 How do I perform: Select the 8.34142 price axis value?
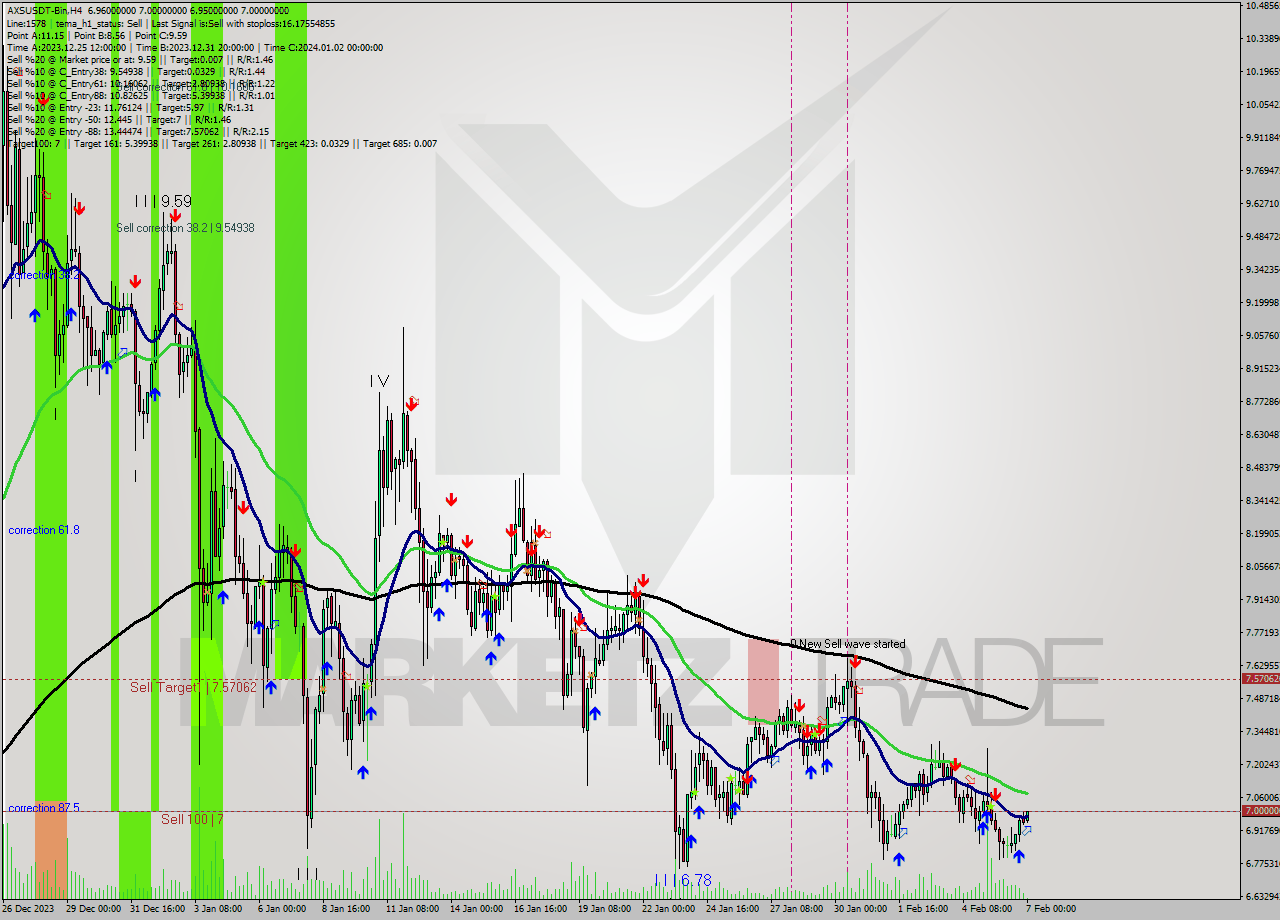coord(1262,501)
